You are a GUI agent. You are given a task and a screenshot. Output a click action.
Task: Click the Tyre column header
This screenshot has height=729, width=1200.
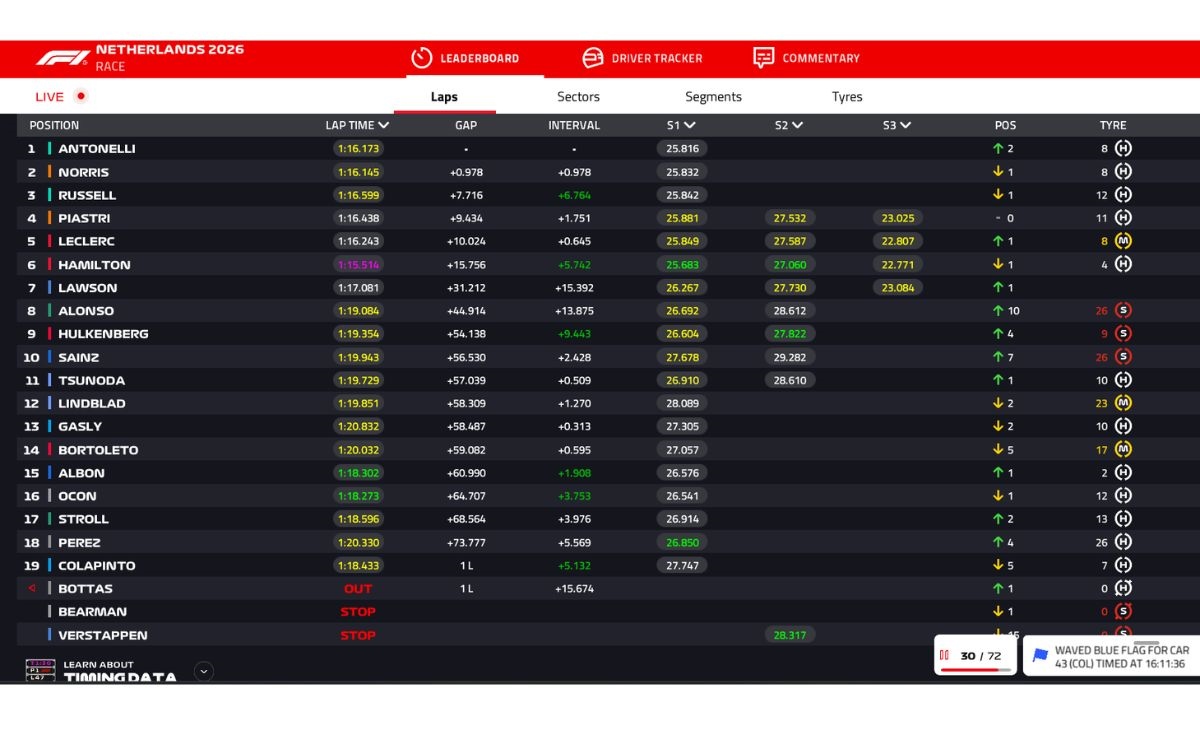coord(1113,126)
